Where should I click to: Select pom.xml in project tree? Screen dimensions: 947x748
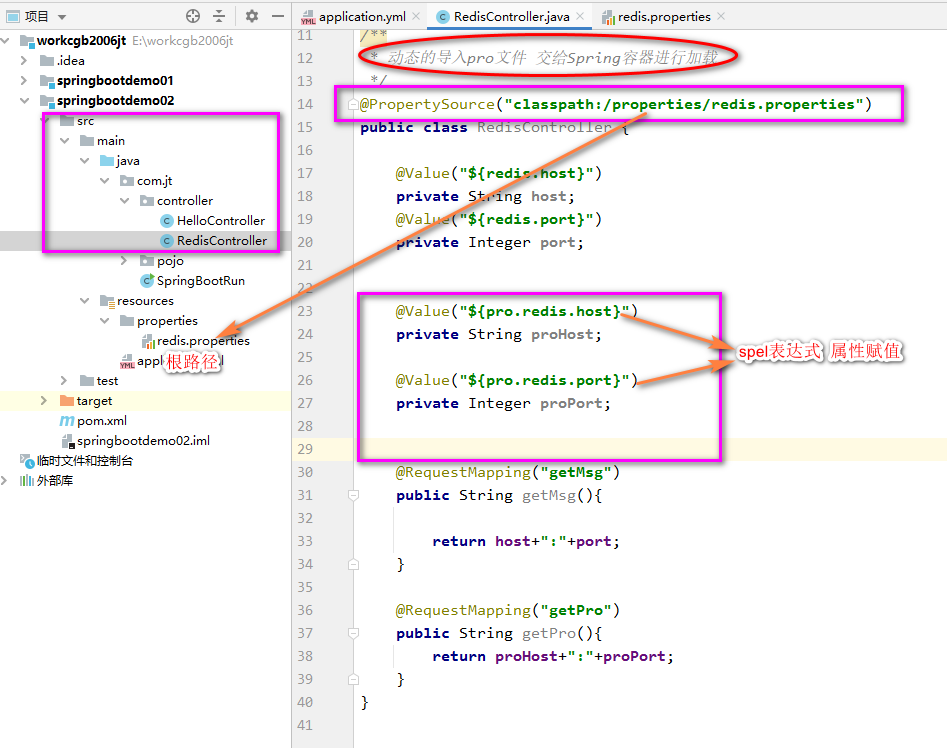coord(101,421)
